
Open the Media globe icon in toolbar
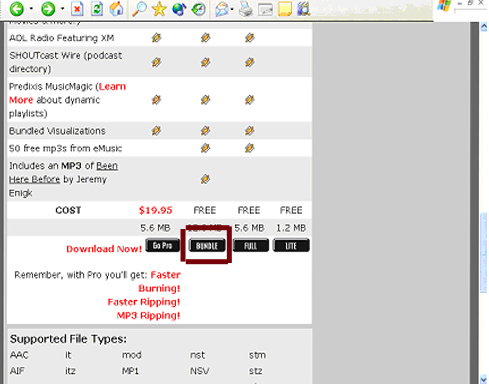pos(179,9)
